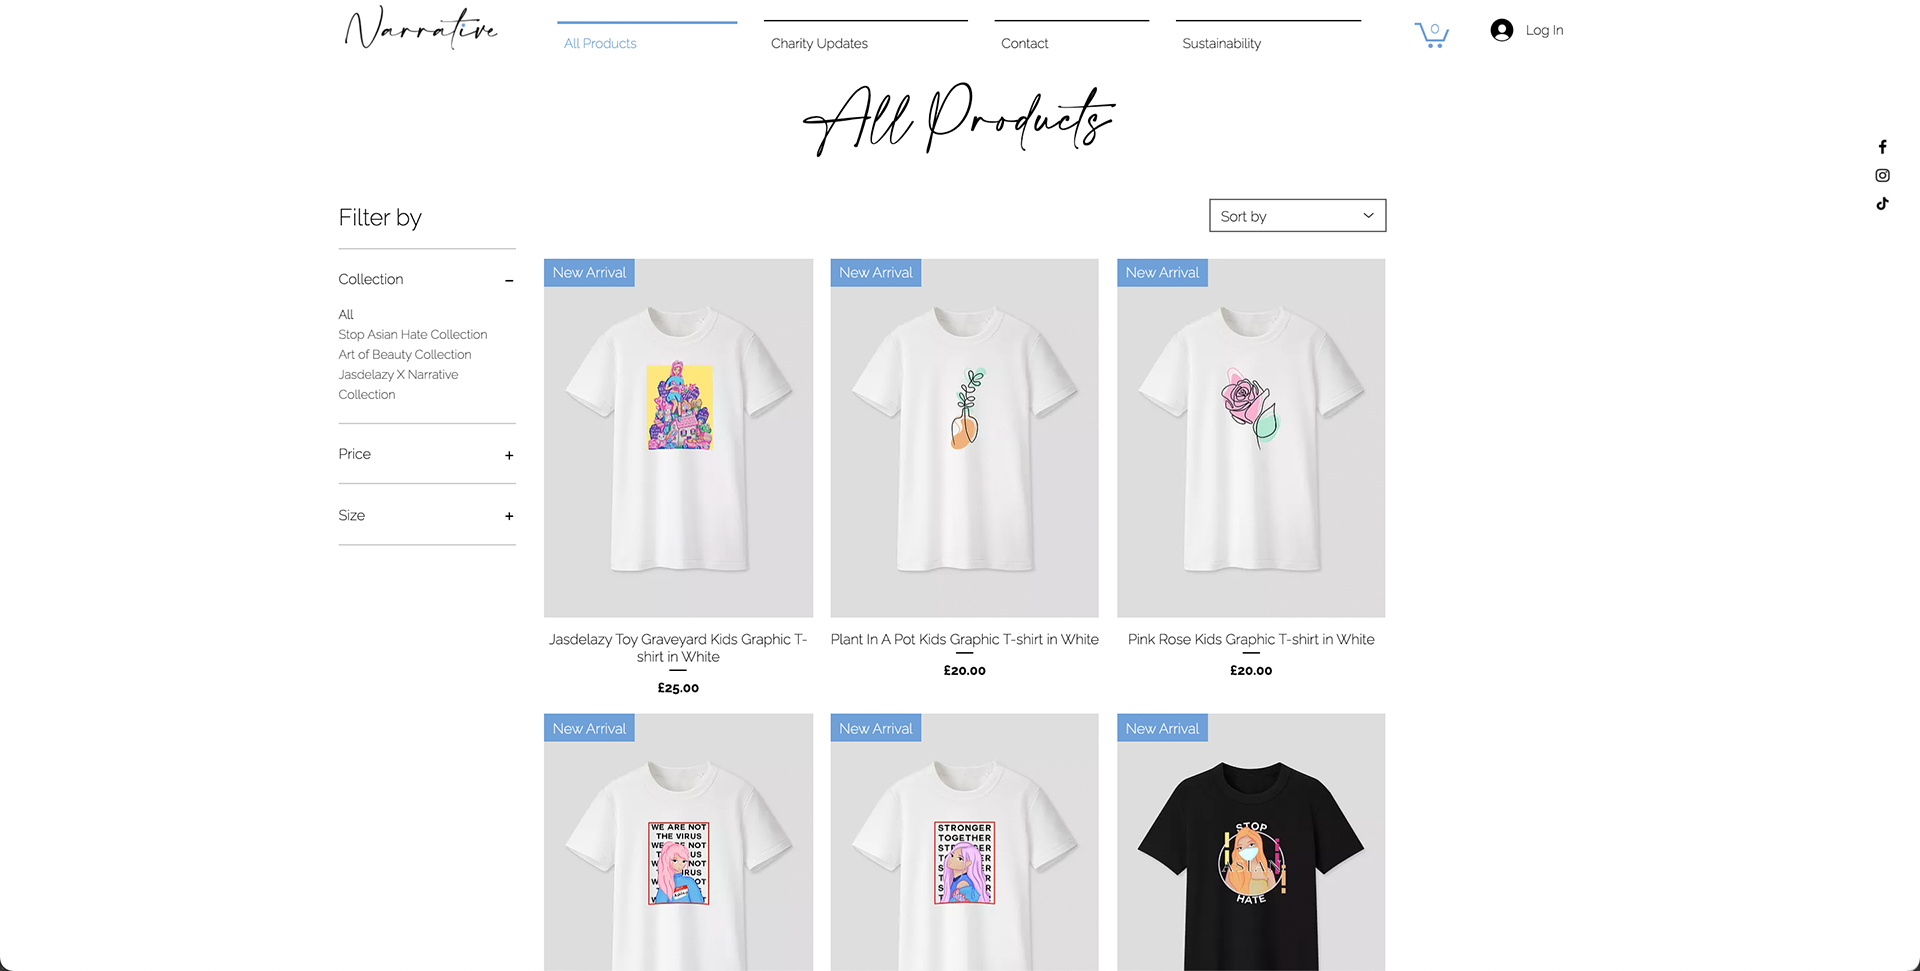Screen dimensions: 1920x971
Task: Open the Plant In A Pot T-shirt image
Action: (x=964, y=438)
